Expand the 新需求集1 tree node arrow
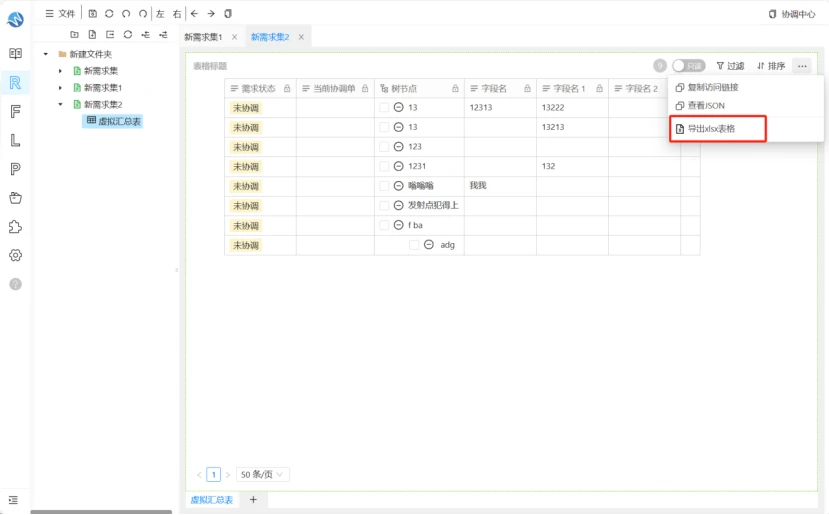829x515 pixels. (60, 88)
